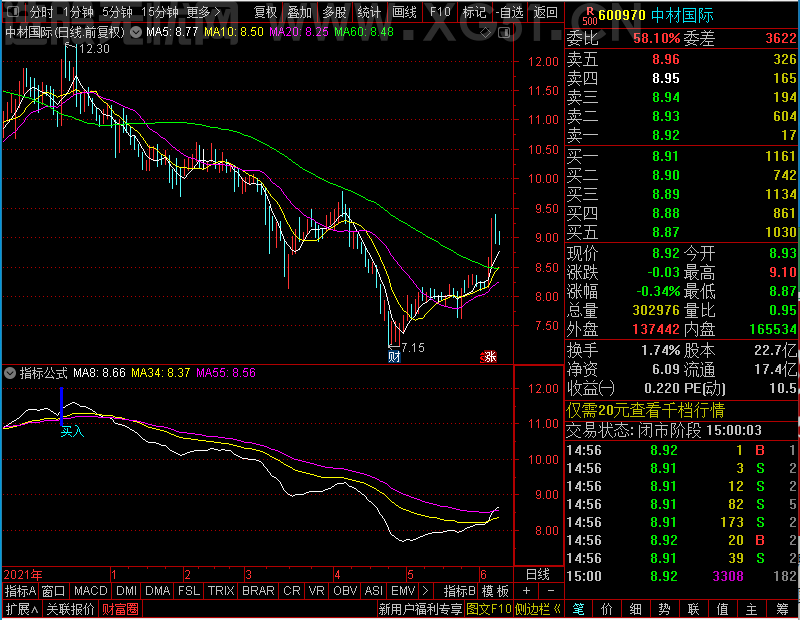Expand the chart title dropdown next to 中材国际(日线,前复权)

click(x=136, y=32)
